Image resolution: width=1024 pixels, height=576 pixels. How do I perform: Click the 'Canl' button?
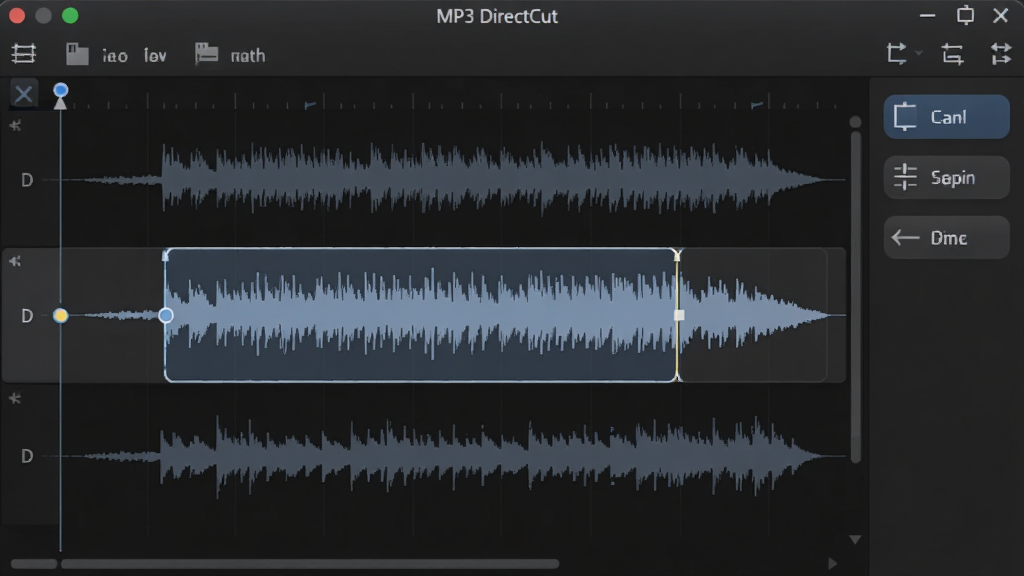(x=946, y=117)
